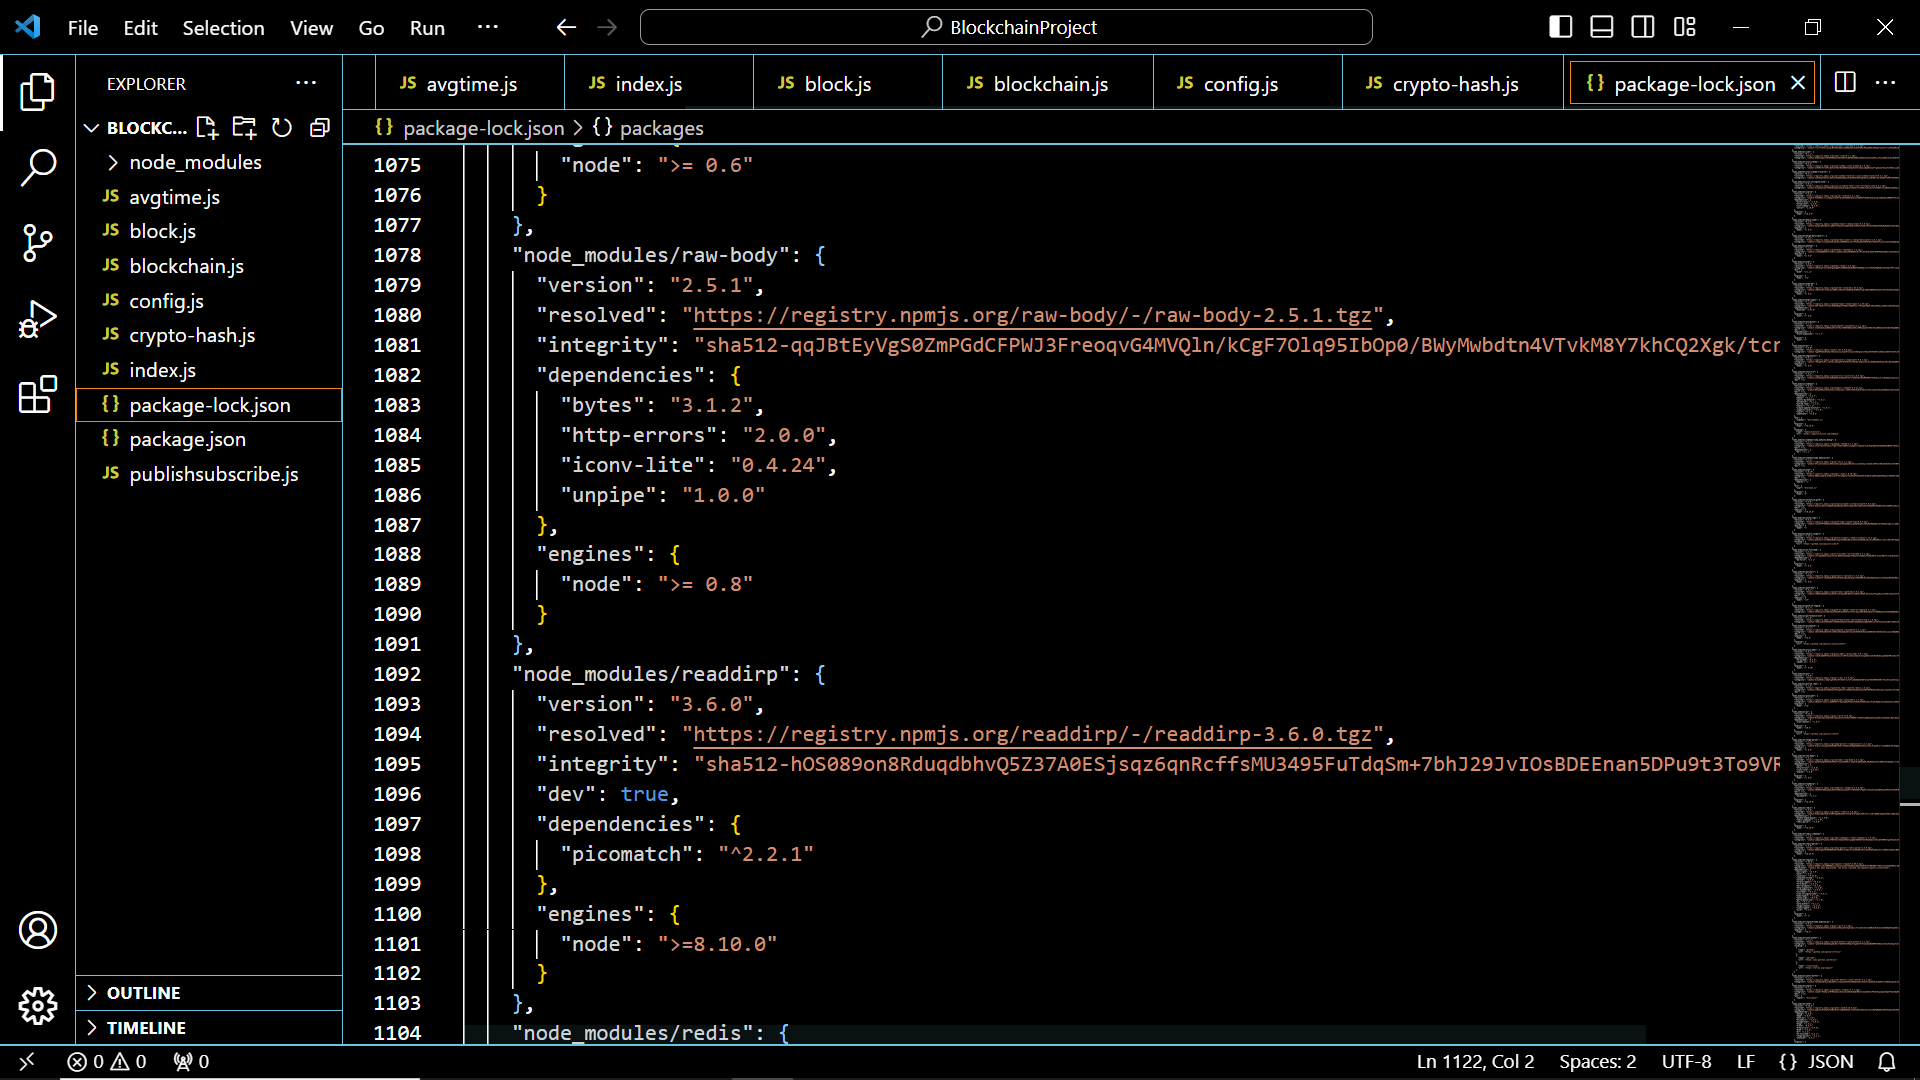Open the Extensions view
The width and height of the screenshot is (1920, 1080).
coord(38,395)
